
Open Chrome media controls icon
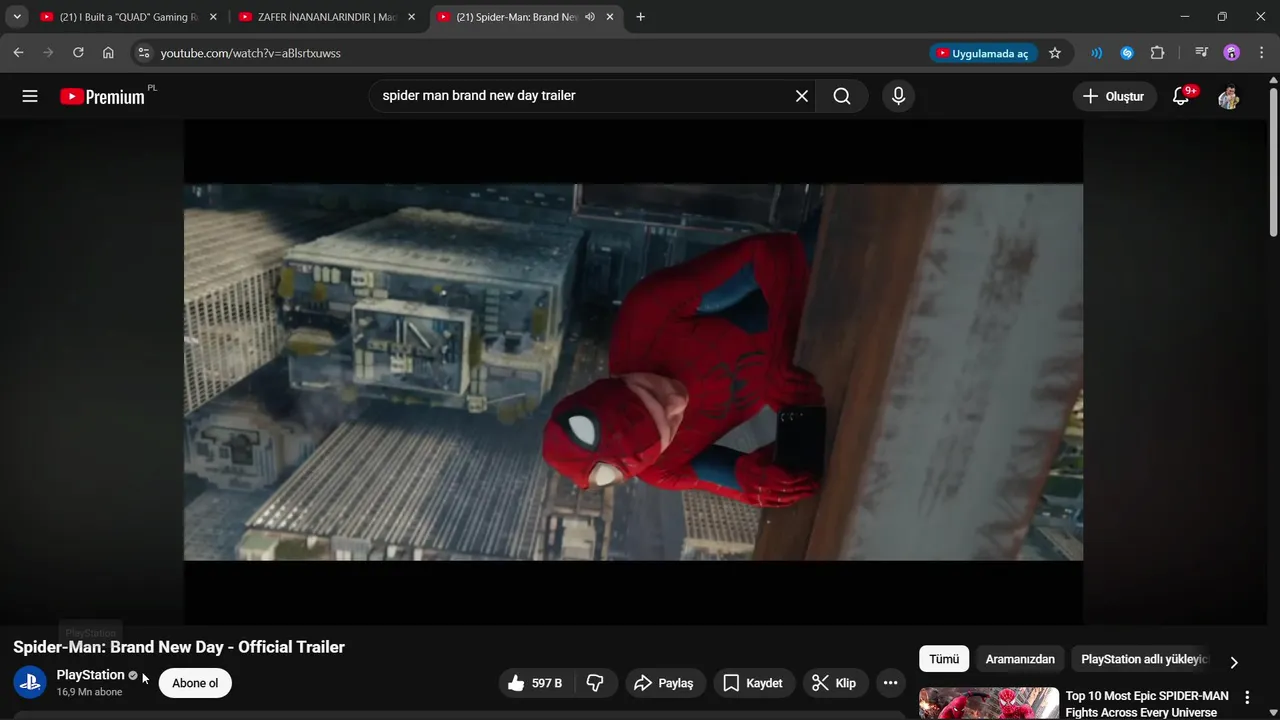pyautogui.click(x=1202, y=53)
